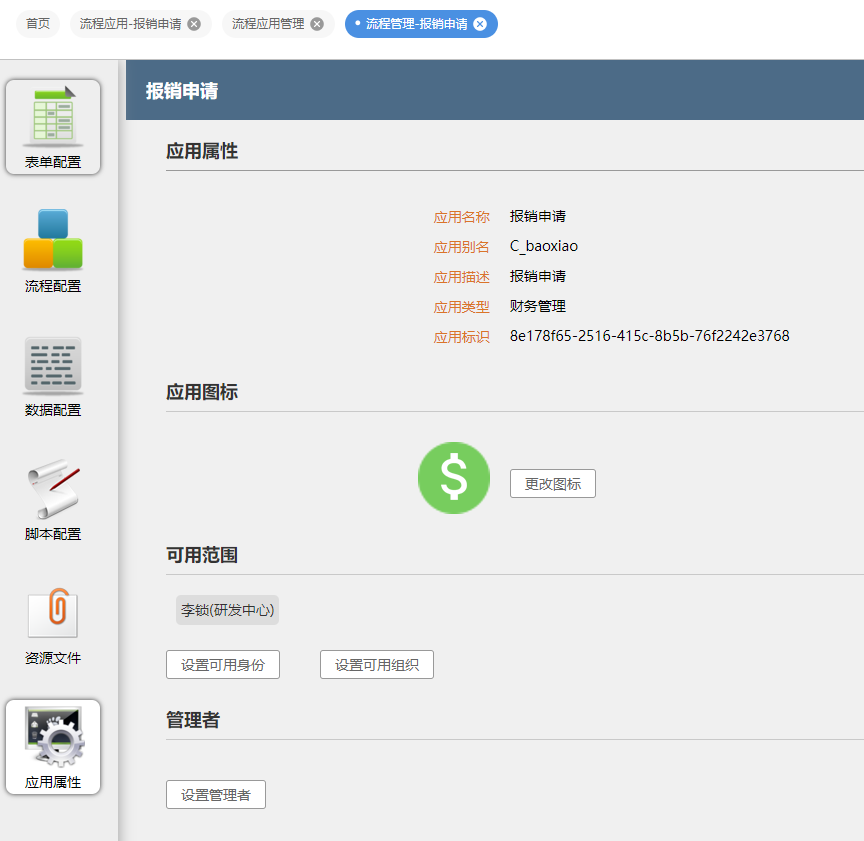The image size is (864, 841).
Task: Select the 流程管理-报销申请 tab
Action: coord(414,22)
